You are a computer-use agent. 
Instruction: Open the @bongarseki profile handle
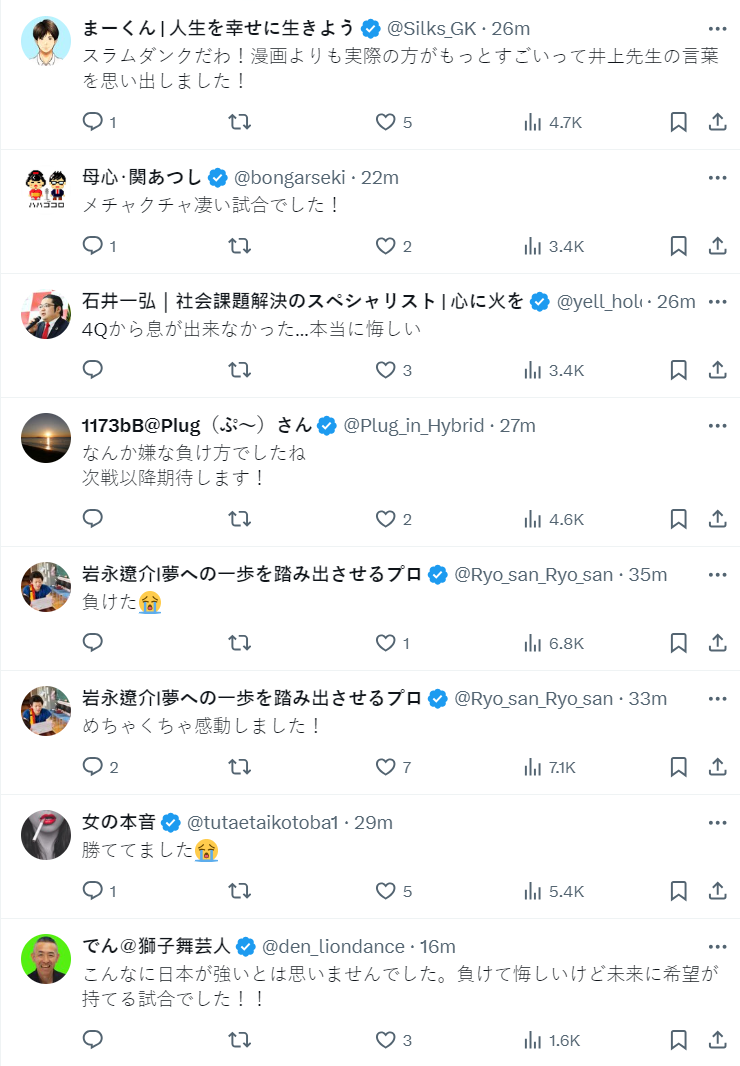(x=289, y=178)
